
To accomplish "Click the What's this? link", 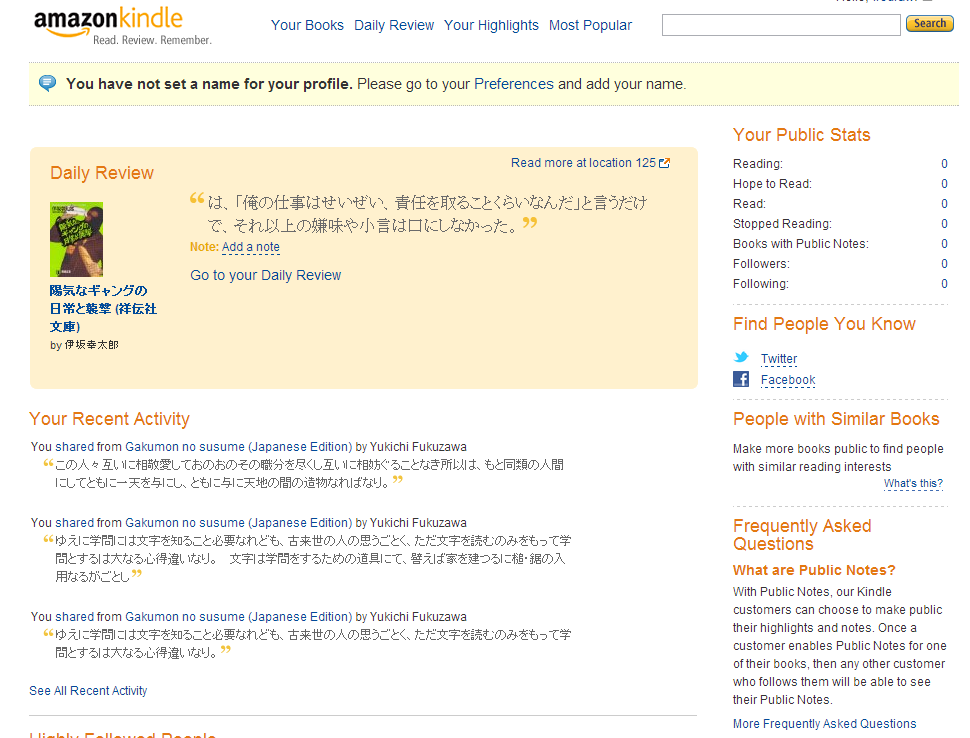I will [x=913, y=483].
